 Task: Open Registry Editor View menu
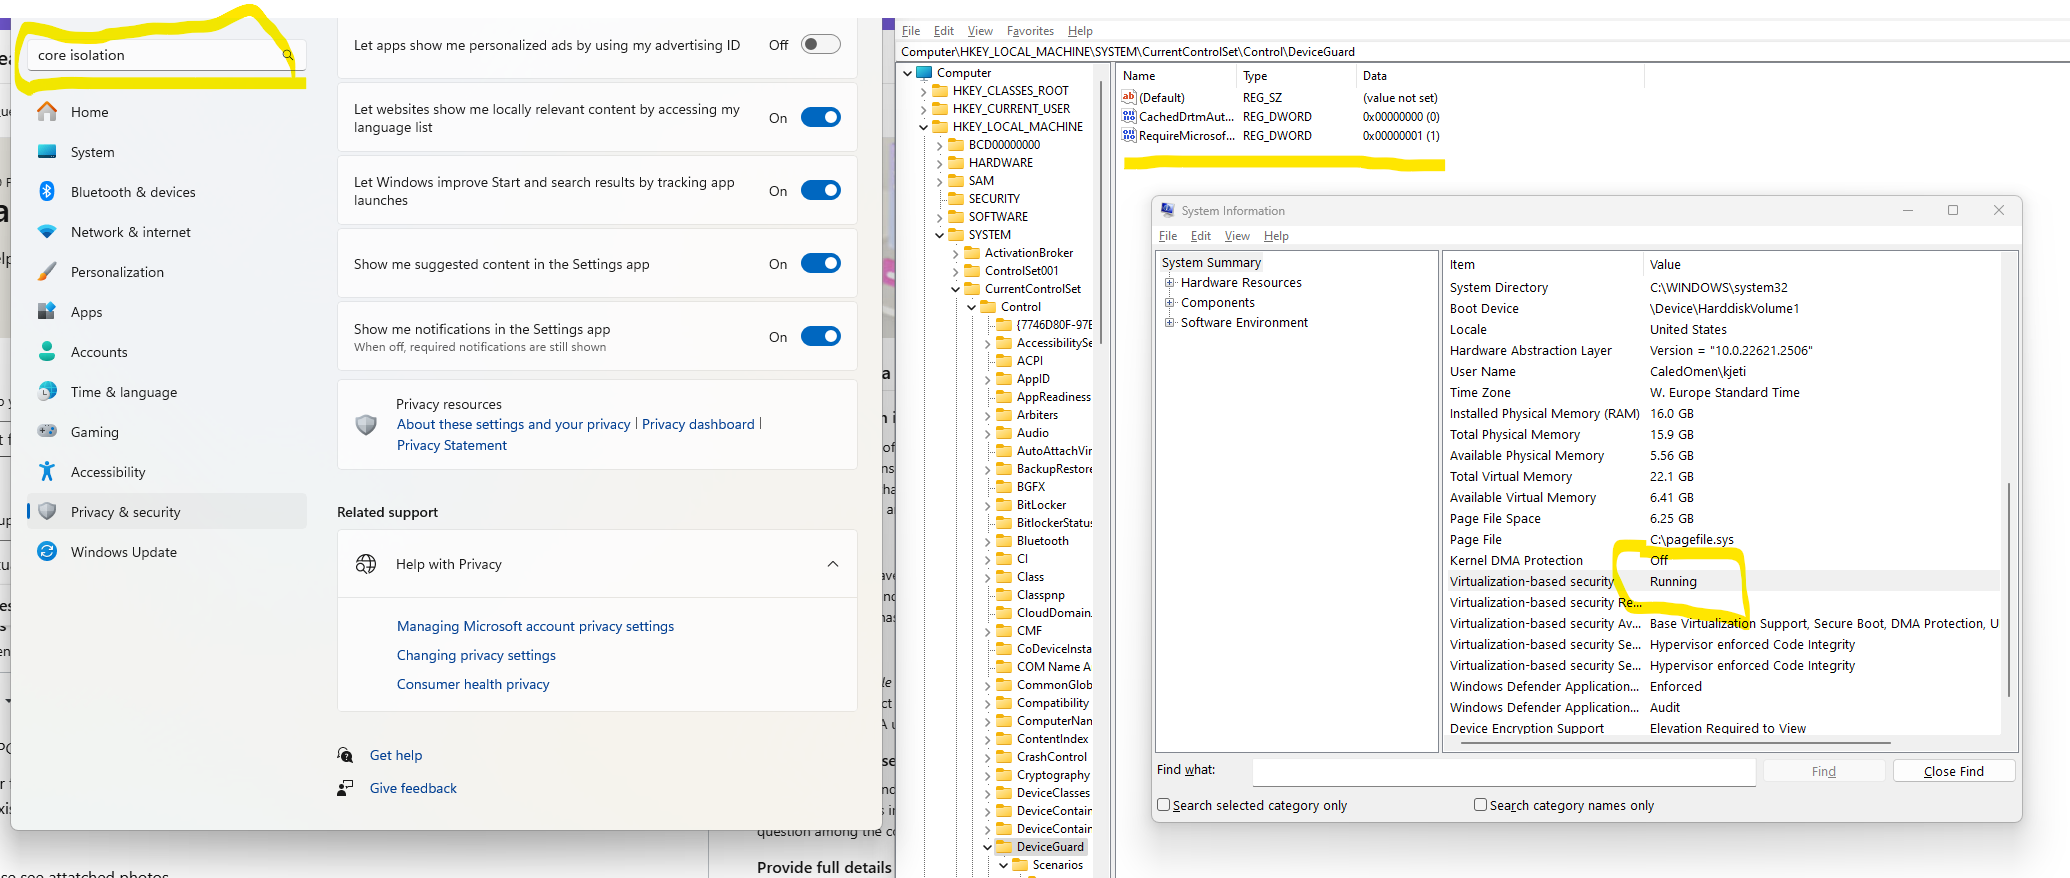[980, 31]
